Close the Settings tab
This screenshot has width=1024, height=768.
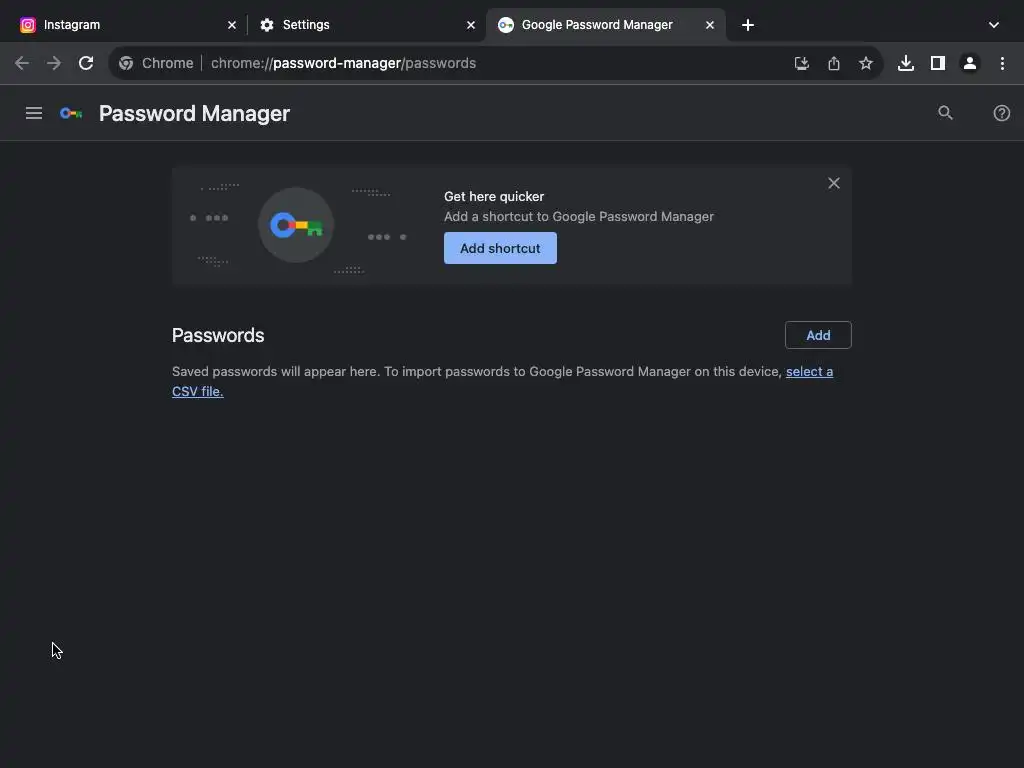(x=471, y=25)
